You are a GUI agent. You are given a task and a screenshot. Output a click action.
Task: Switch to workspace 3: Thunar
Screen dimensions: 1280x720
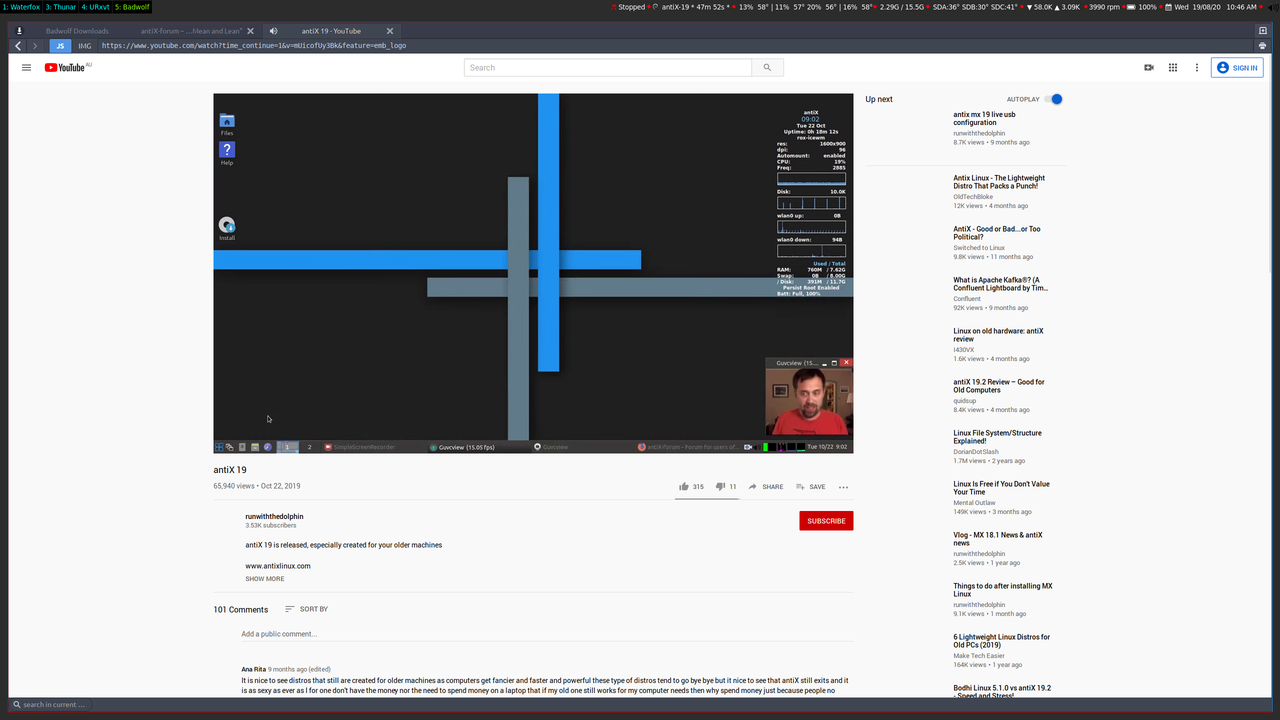[x=60, y=7]
